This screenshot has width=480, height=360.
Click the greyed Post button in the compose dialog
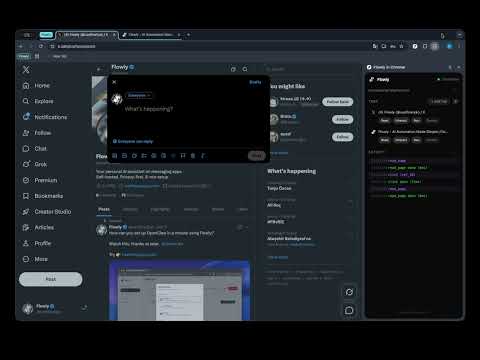pyautogui.click(x=257, y=156)
